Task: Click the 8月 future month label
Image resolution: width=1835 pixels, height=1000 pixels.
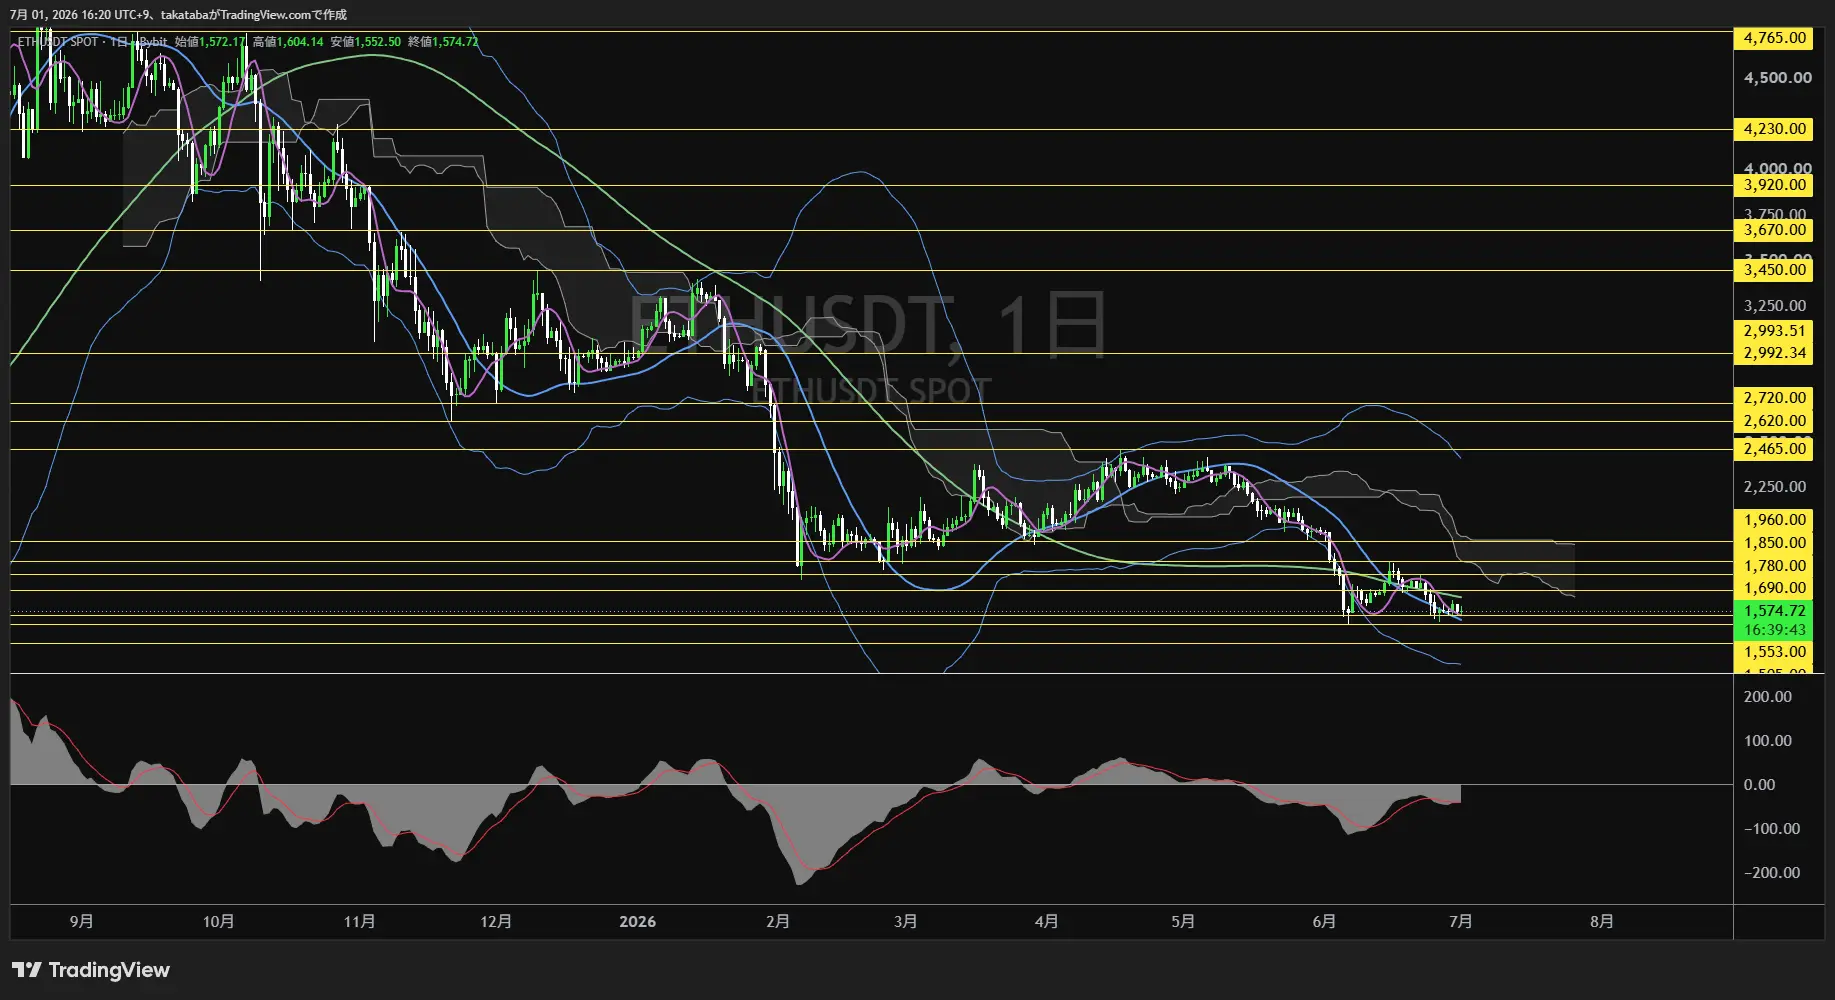Action: pos(1601,921)
